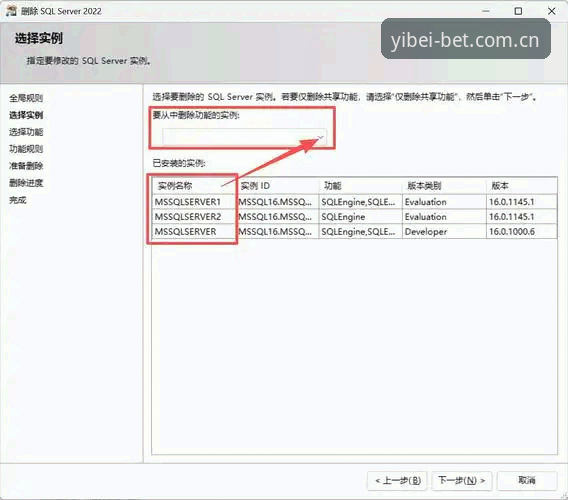Click the 实例名称 column header
The width and height of the screenshot is (568, 500).
194,186
